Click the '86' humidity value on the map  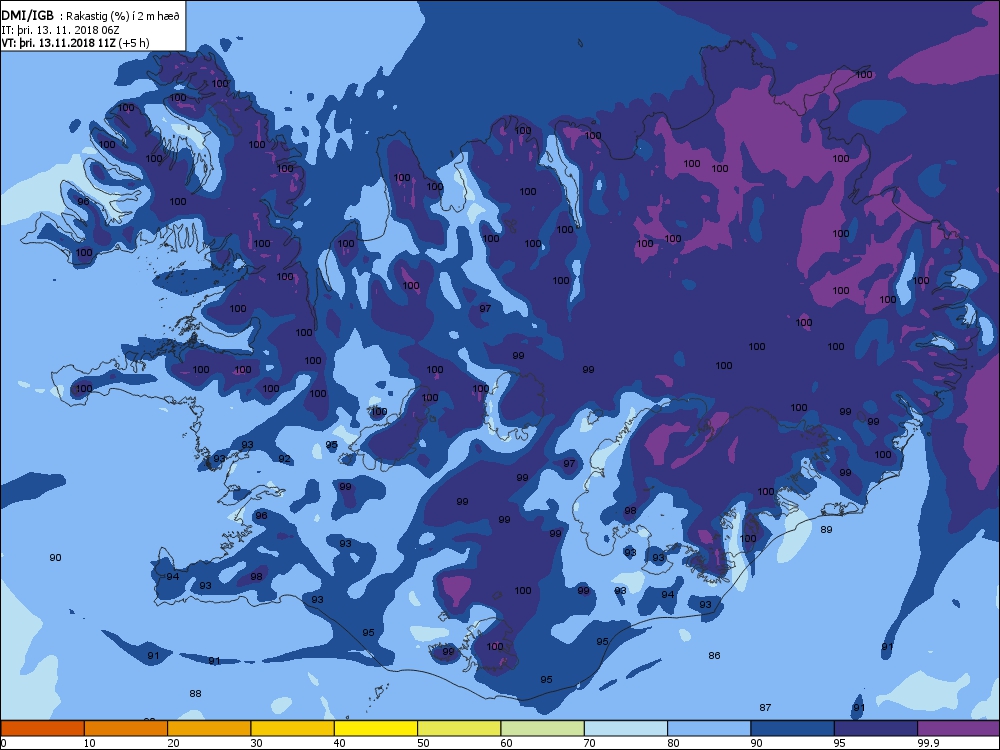click(x=714, y=656)
